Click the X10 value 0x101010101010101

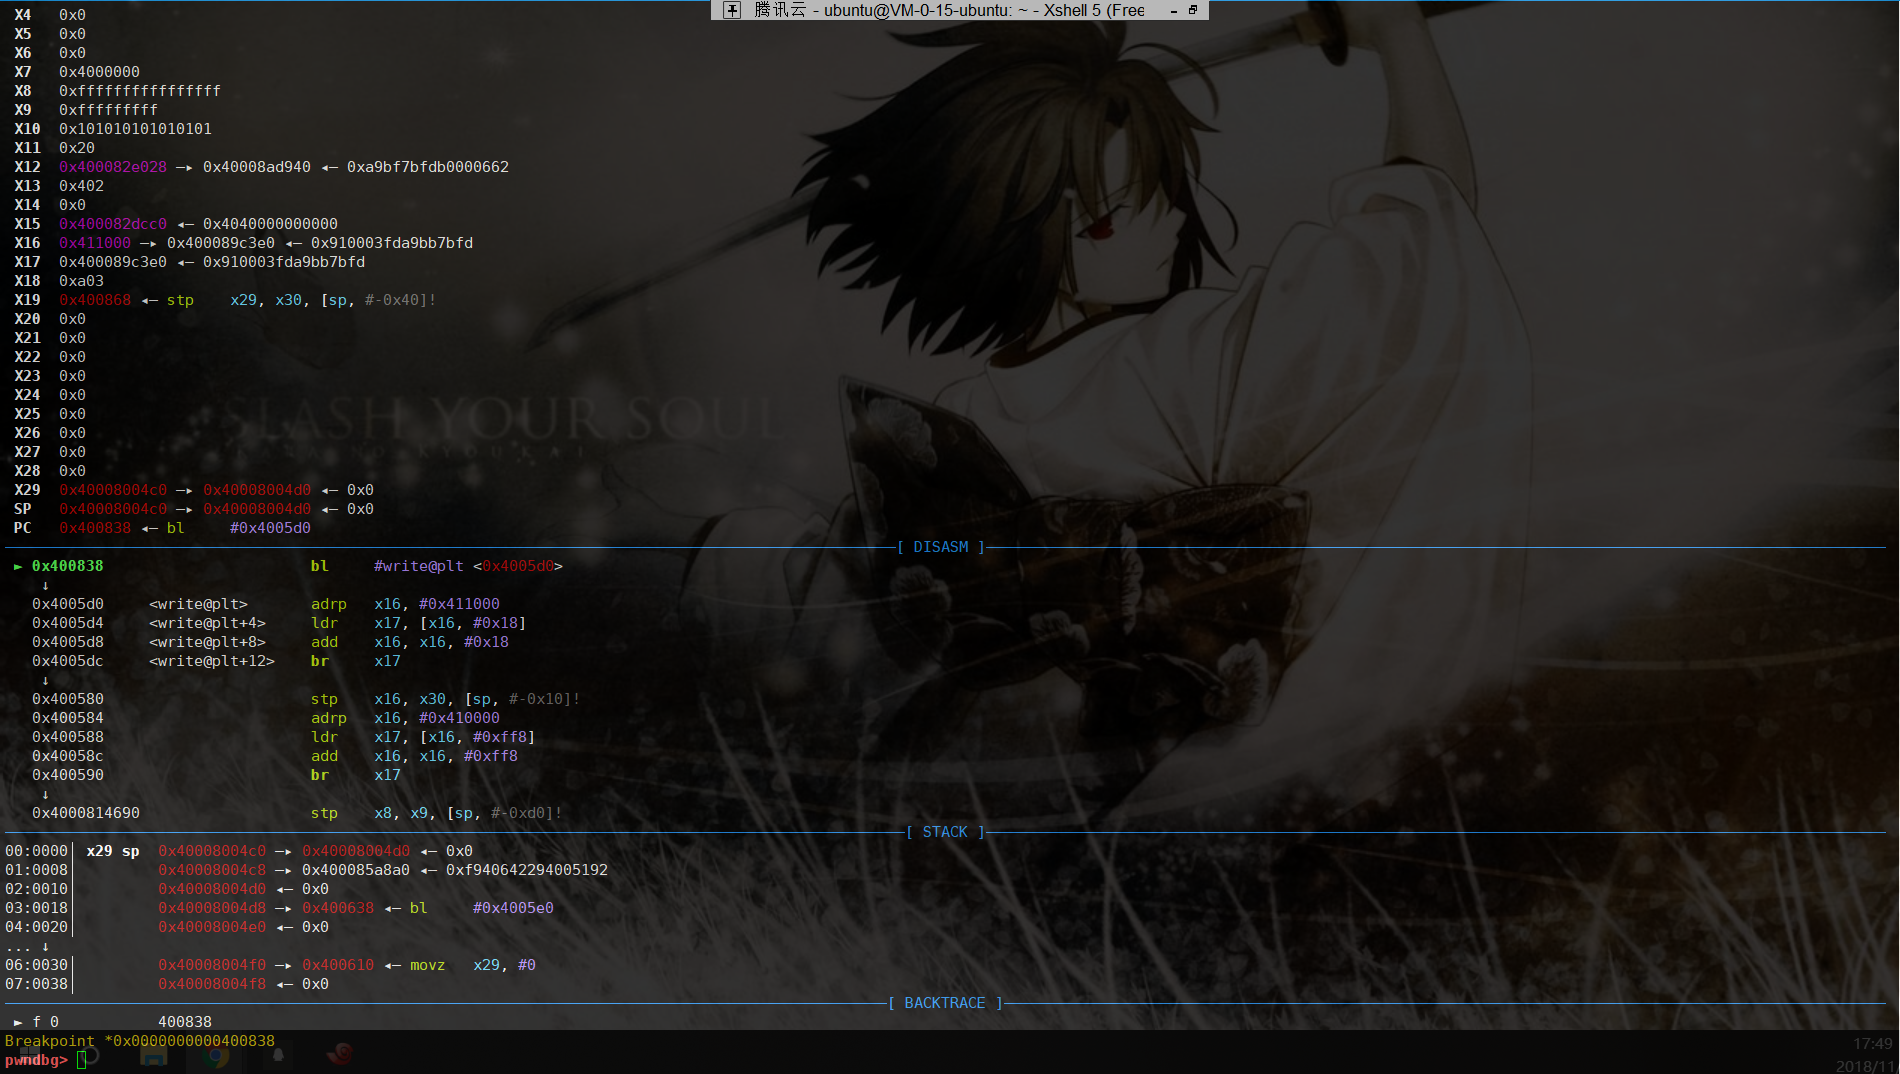tap(135, 129)
